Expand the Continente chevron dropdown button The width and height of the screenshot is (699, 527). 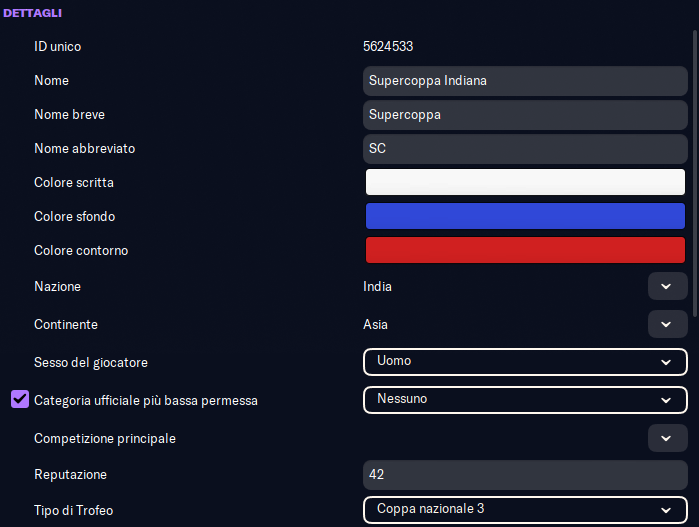(x=667, y=325)
